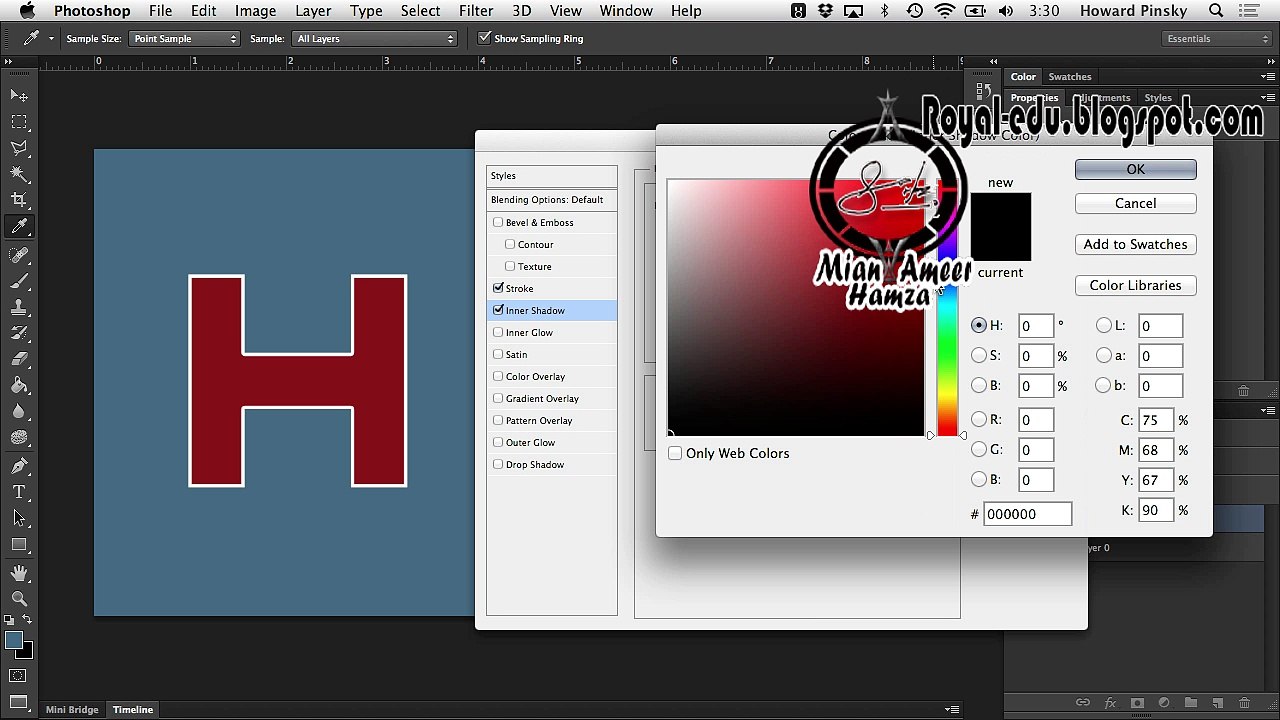The height and width of the screenshot is (720, 1280).
Task: Toggle Quick Mask mode icon
Action: point(19,677)
